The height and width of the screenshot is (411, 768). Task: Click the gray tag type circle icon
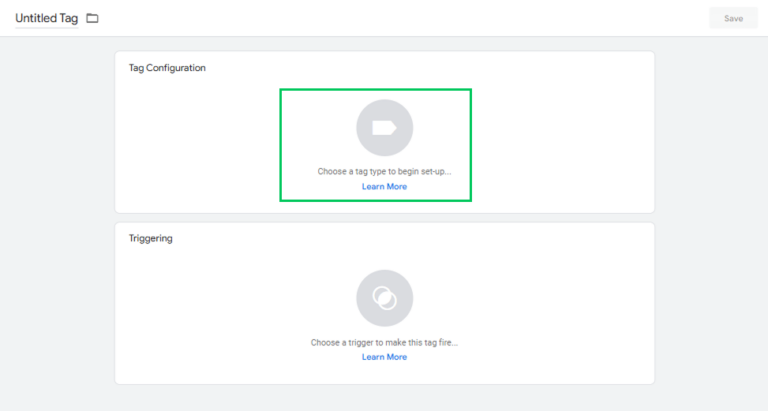coord(384,128)
